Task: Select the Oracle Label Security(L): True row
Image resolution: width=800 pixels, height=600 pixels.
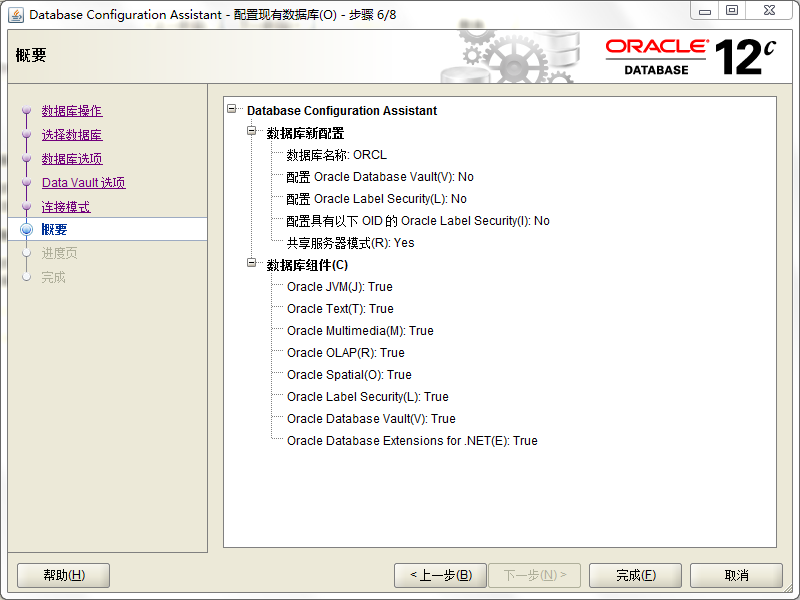Action: pos(368,396)
